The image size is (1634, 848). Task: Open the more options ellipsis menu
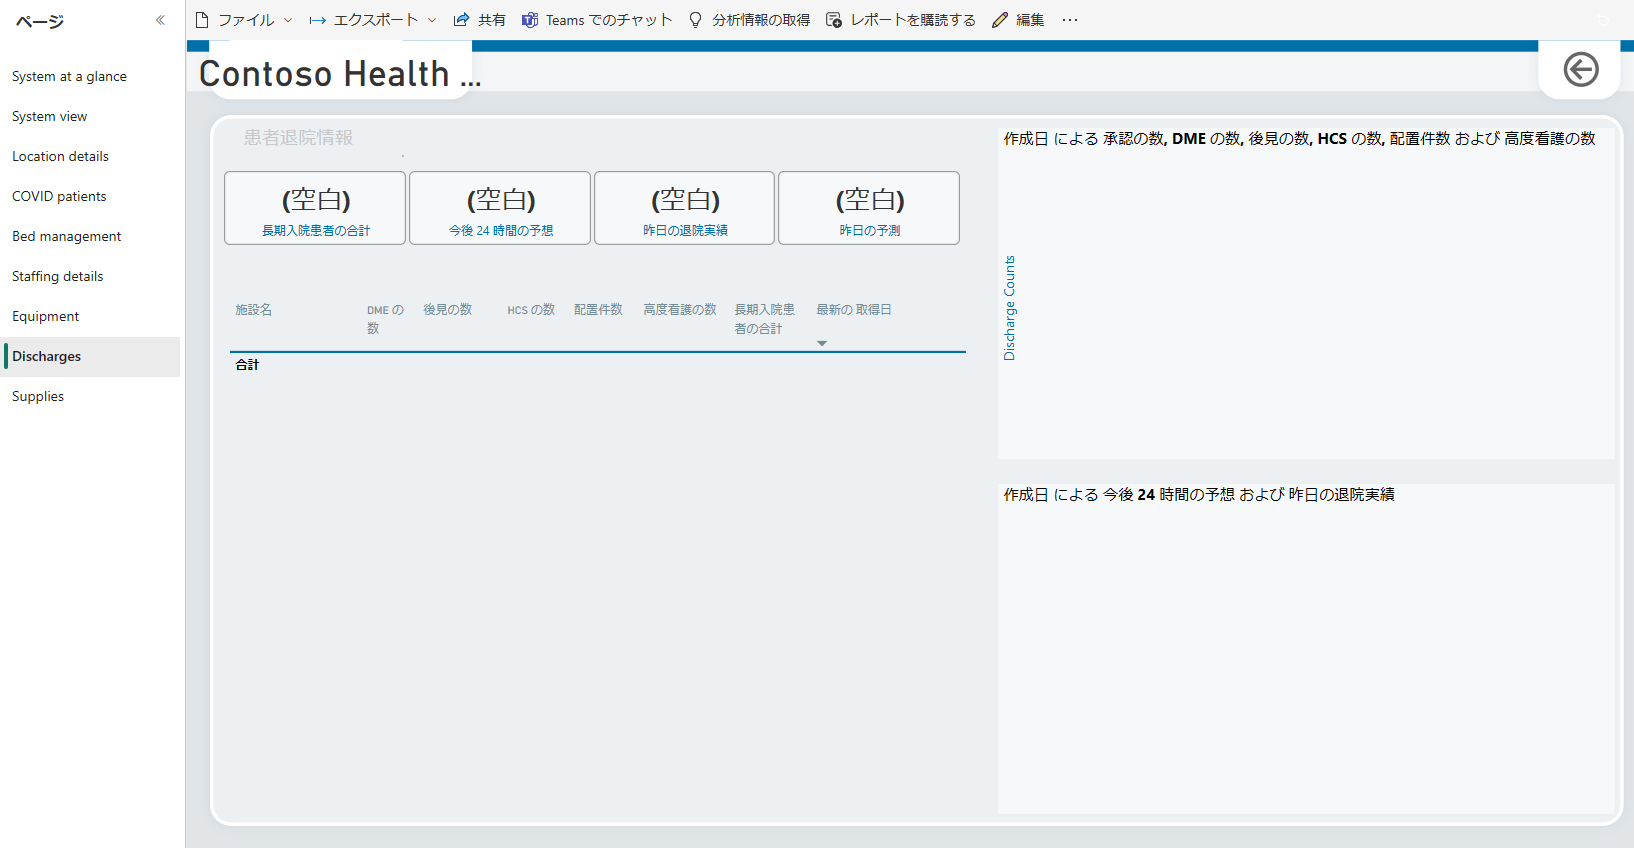coord(1070,20)
